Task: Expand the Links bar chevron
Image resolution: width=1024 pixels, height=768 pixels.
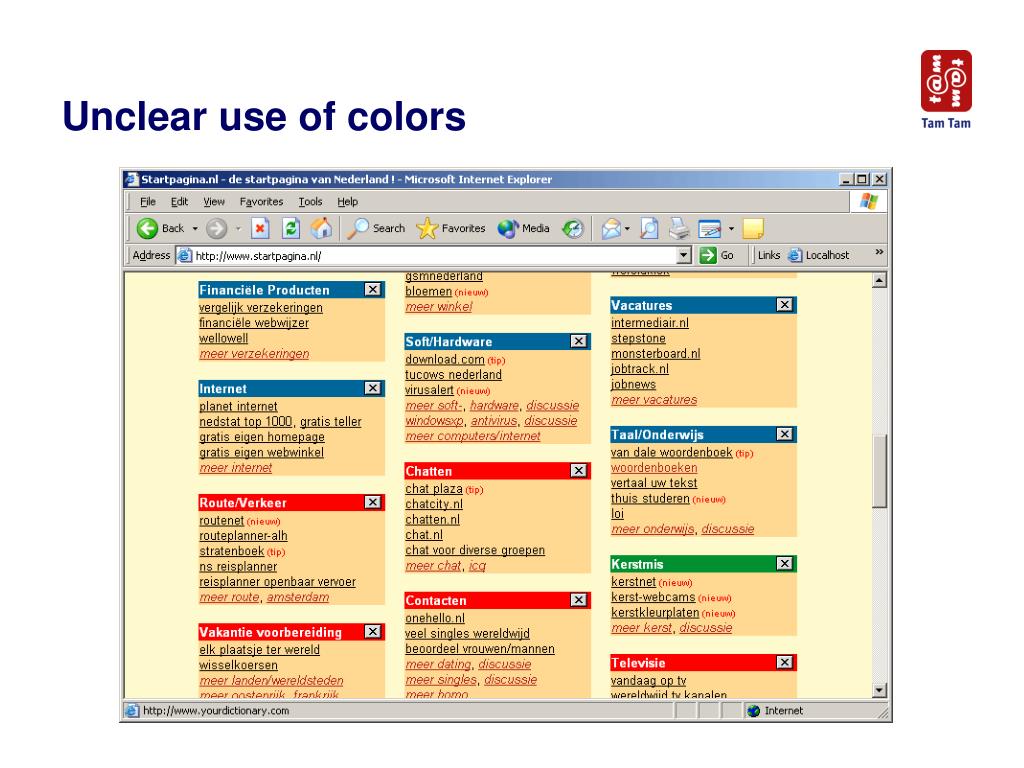Action: tap(879, 252)
